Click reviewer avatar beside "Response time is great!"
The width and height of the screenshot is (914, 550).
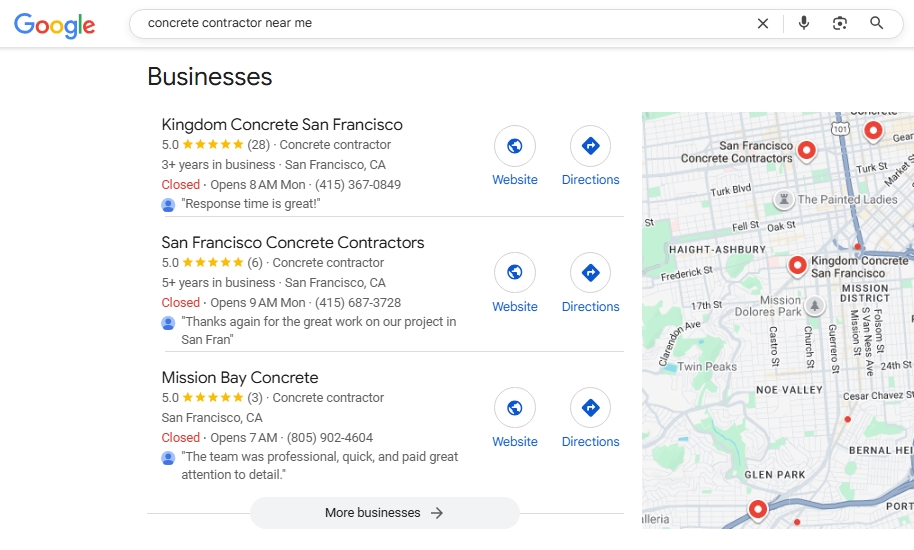(x=168, y=205)
